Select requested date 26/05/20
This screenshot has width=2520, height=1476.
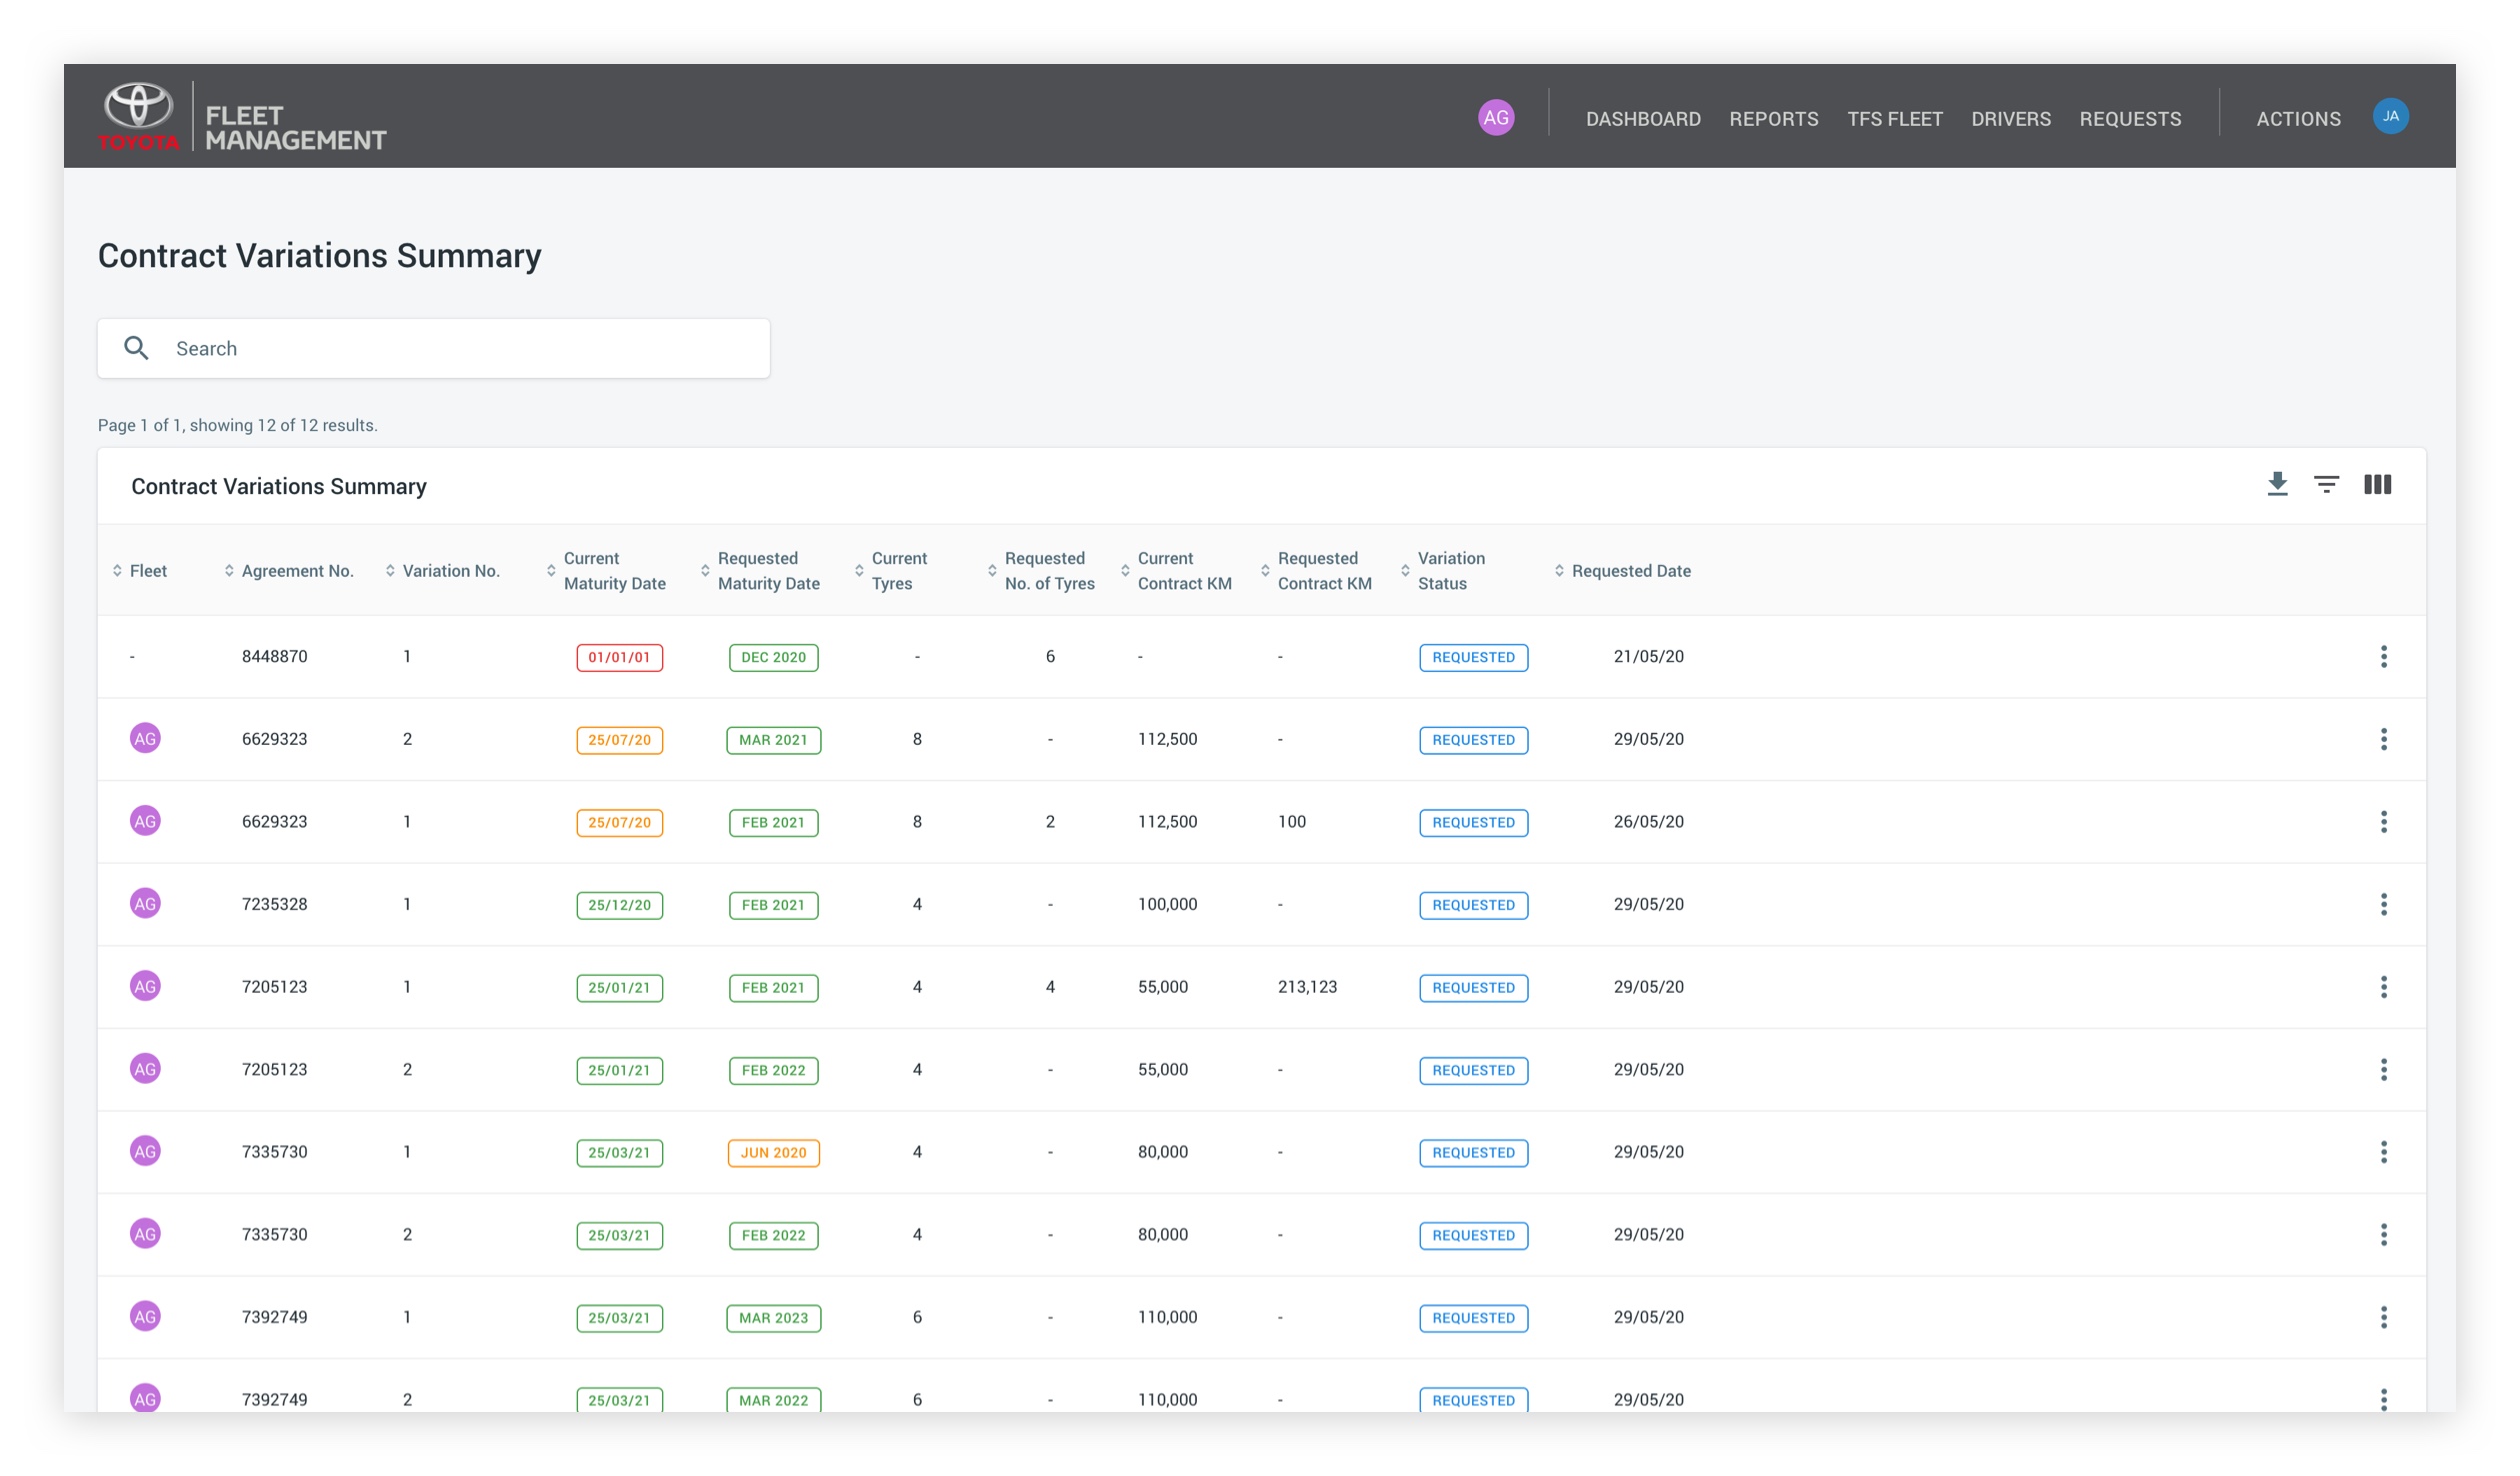click(1648, 822)
